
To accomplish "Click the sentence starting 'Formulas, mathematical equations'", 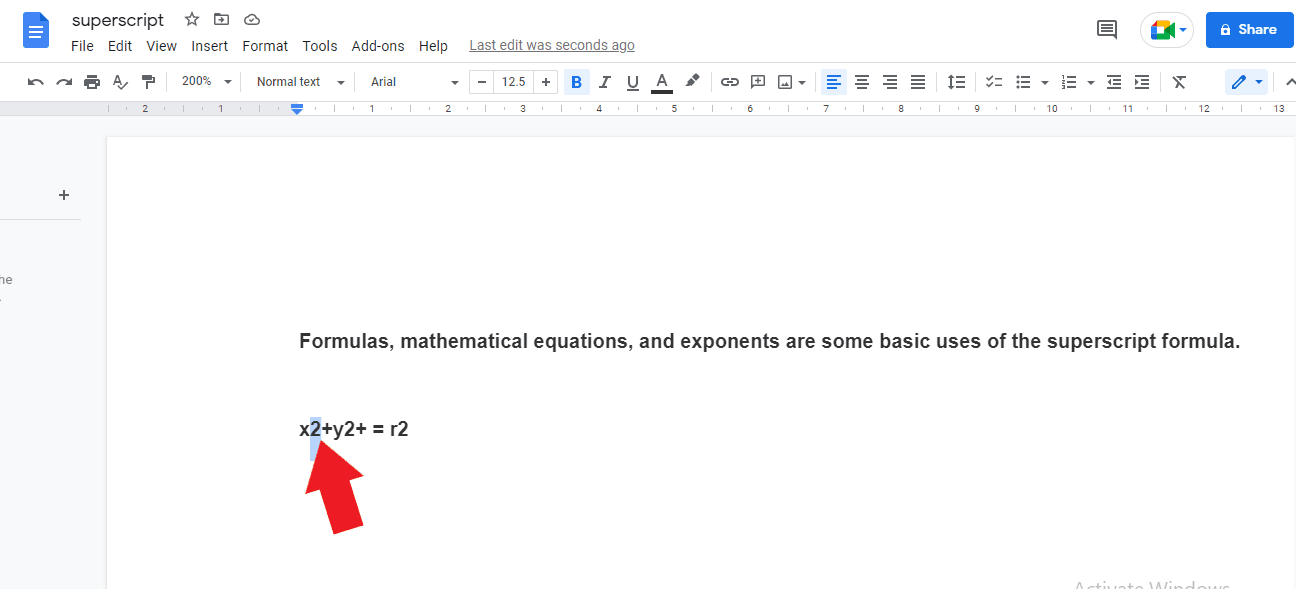I will 770,341.
